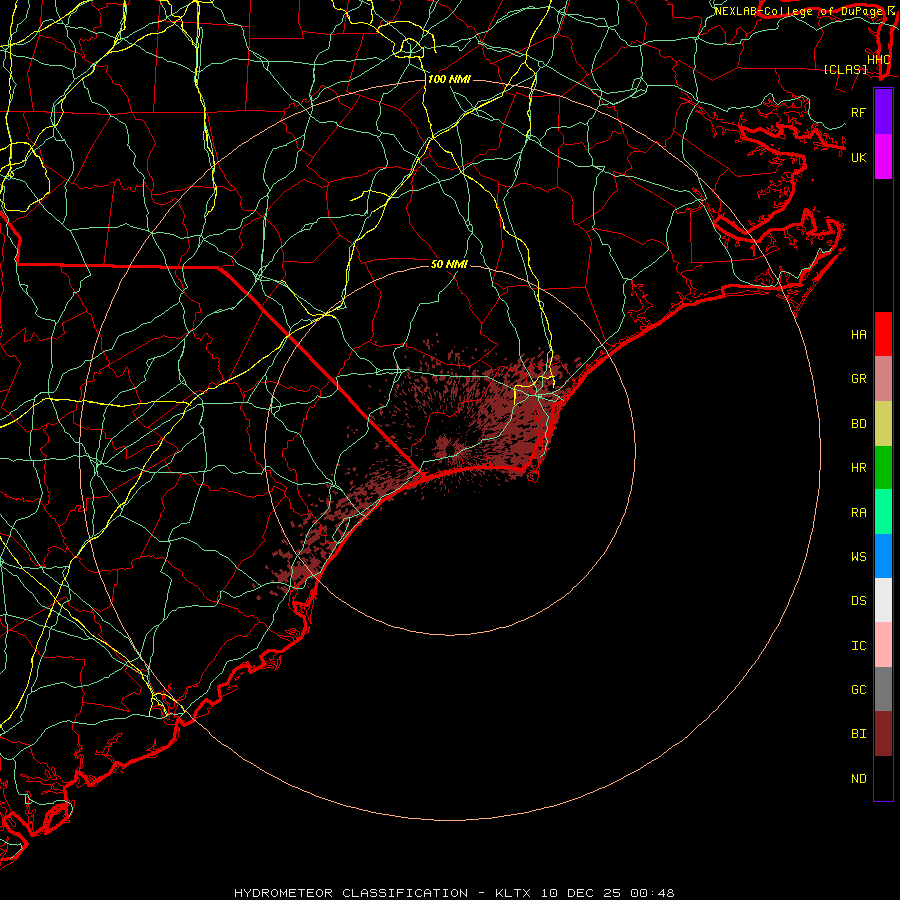Click the RF purple legend swatch

pos(883,112)
